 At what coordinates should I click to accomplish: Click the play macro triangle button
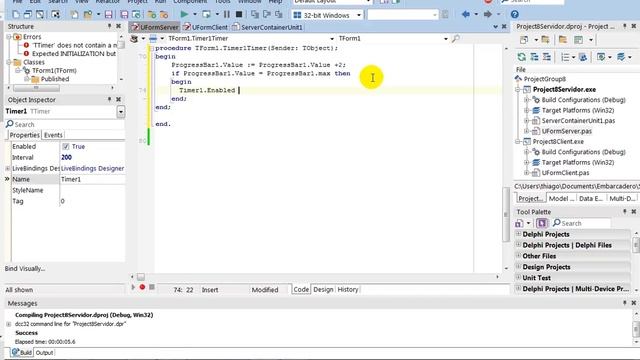133,287
